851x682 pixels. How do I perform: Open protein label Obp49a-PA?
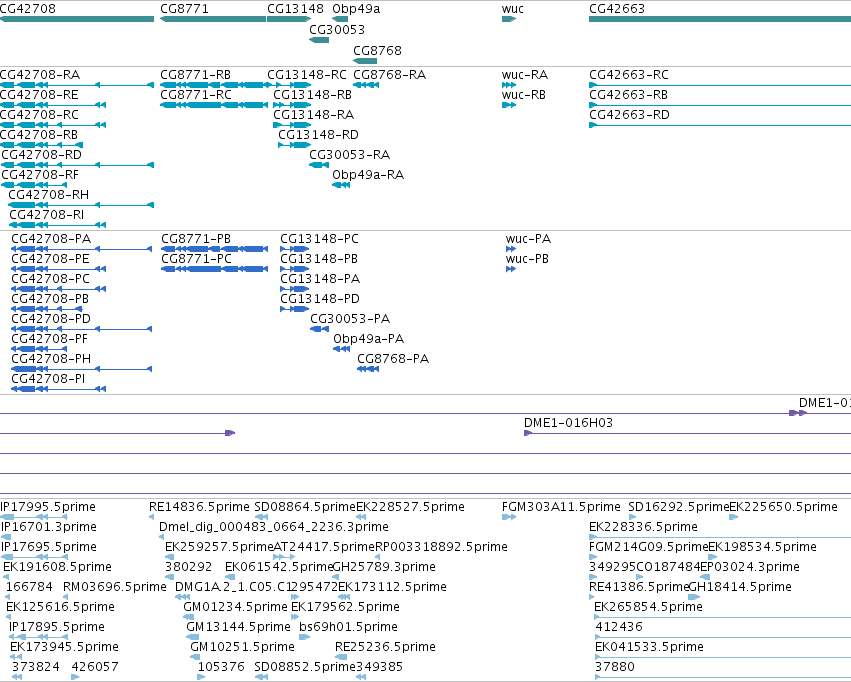point(369,339)
